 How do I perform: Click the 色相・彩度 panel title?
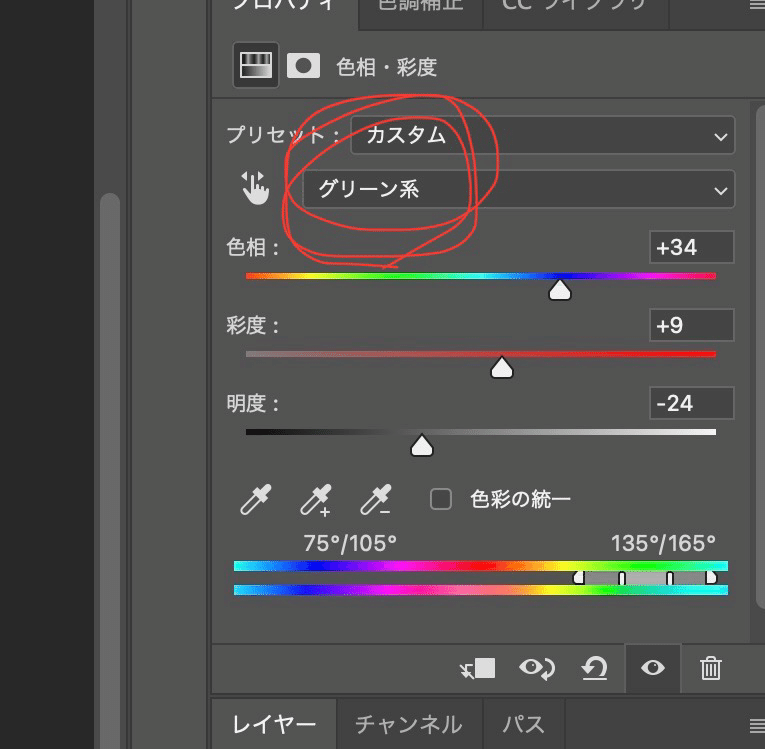point(386,66)
